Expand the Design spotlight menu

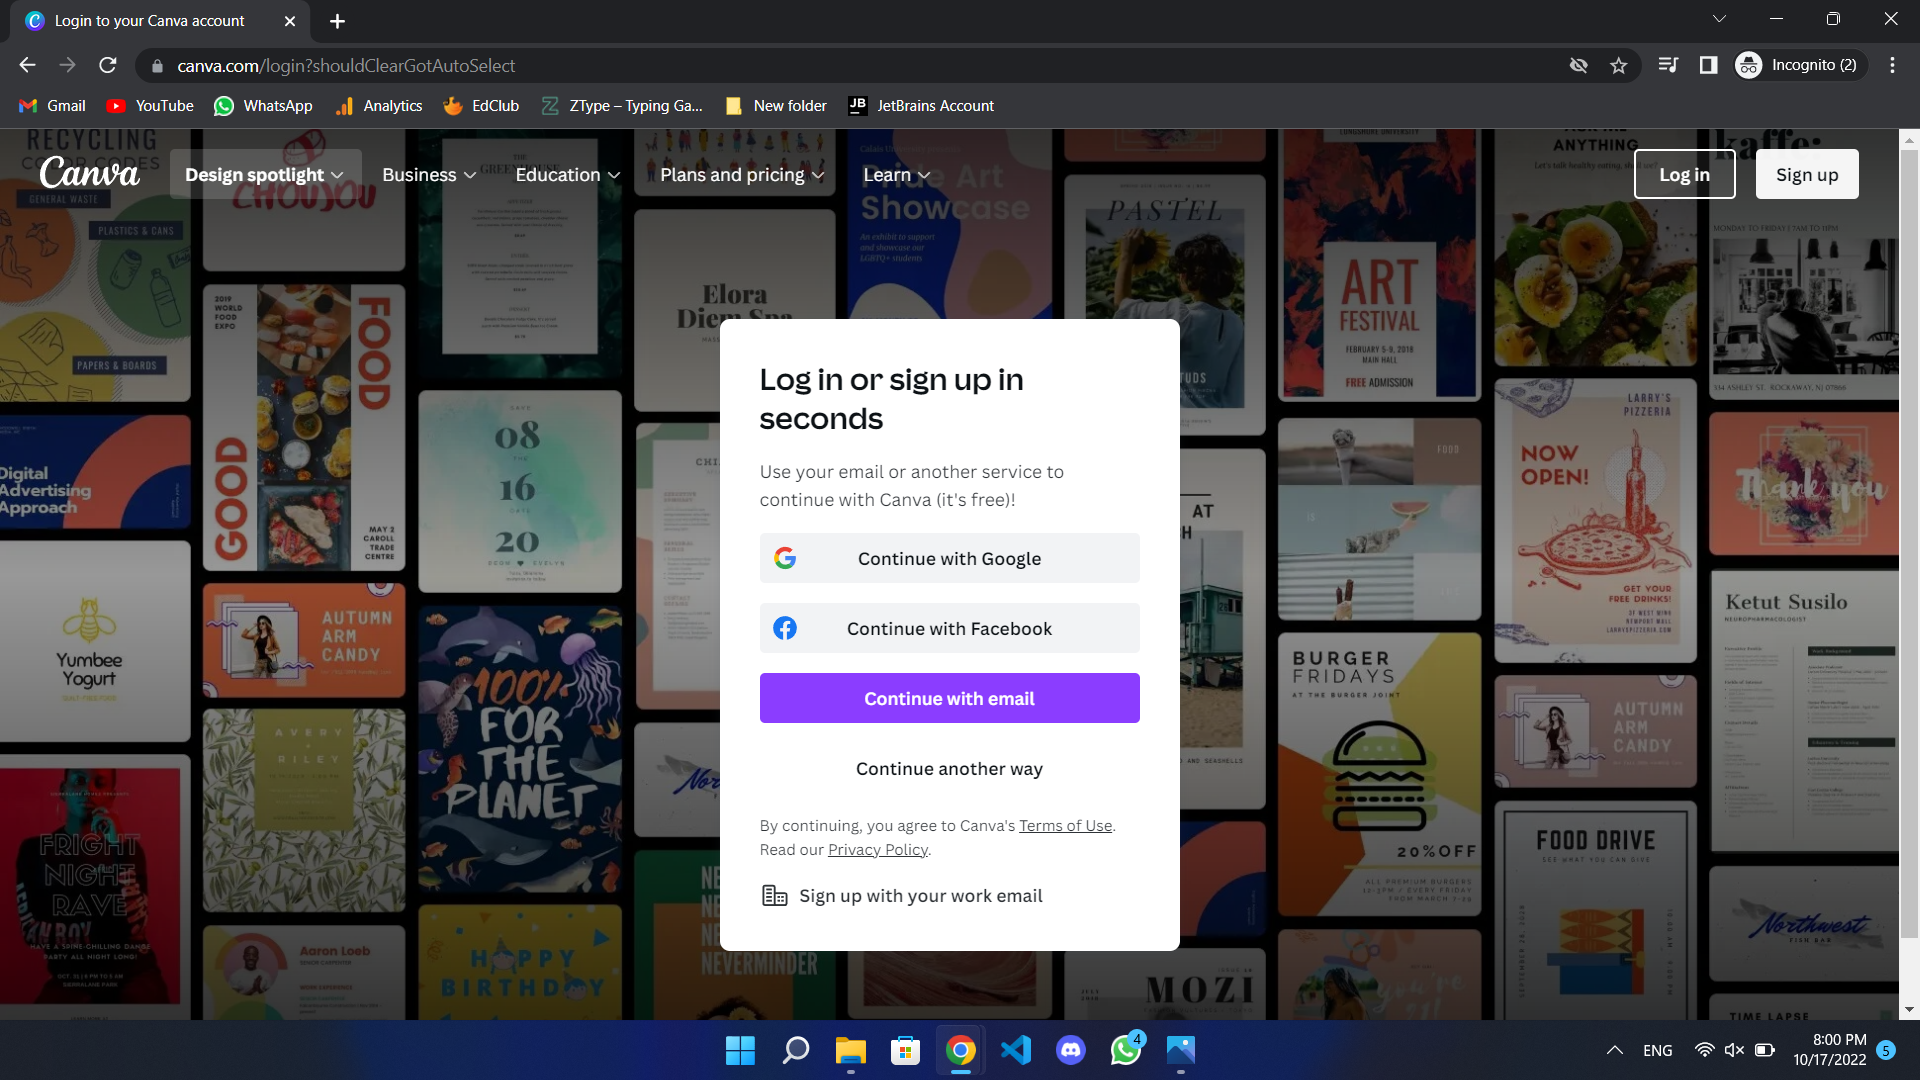tap(264, 175)
